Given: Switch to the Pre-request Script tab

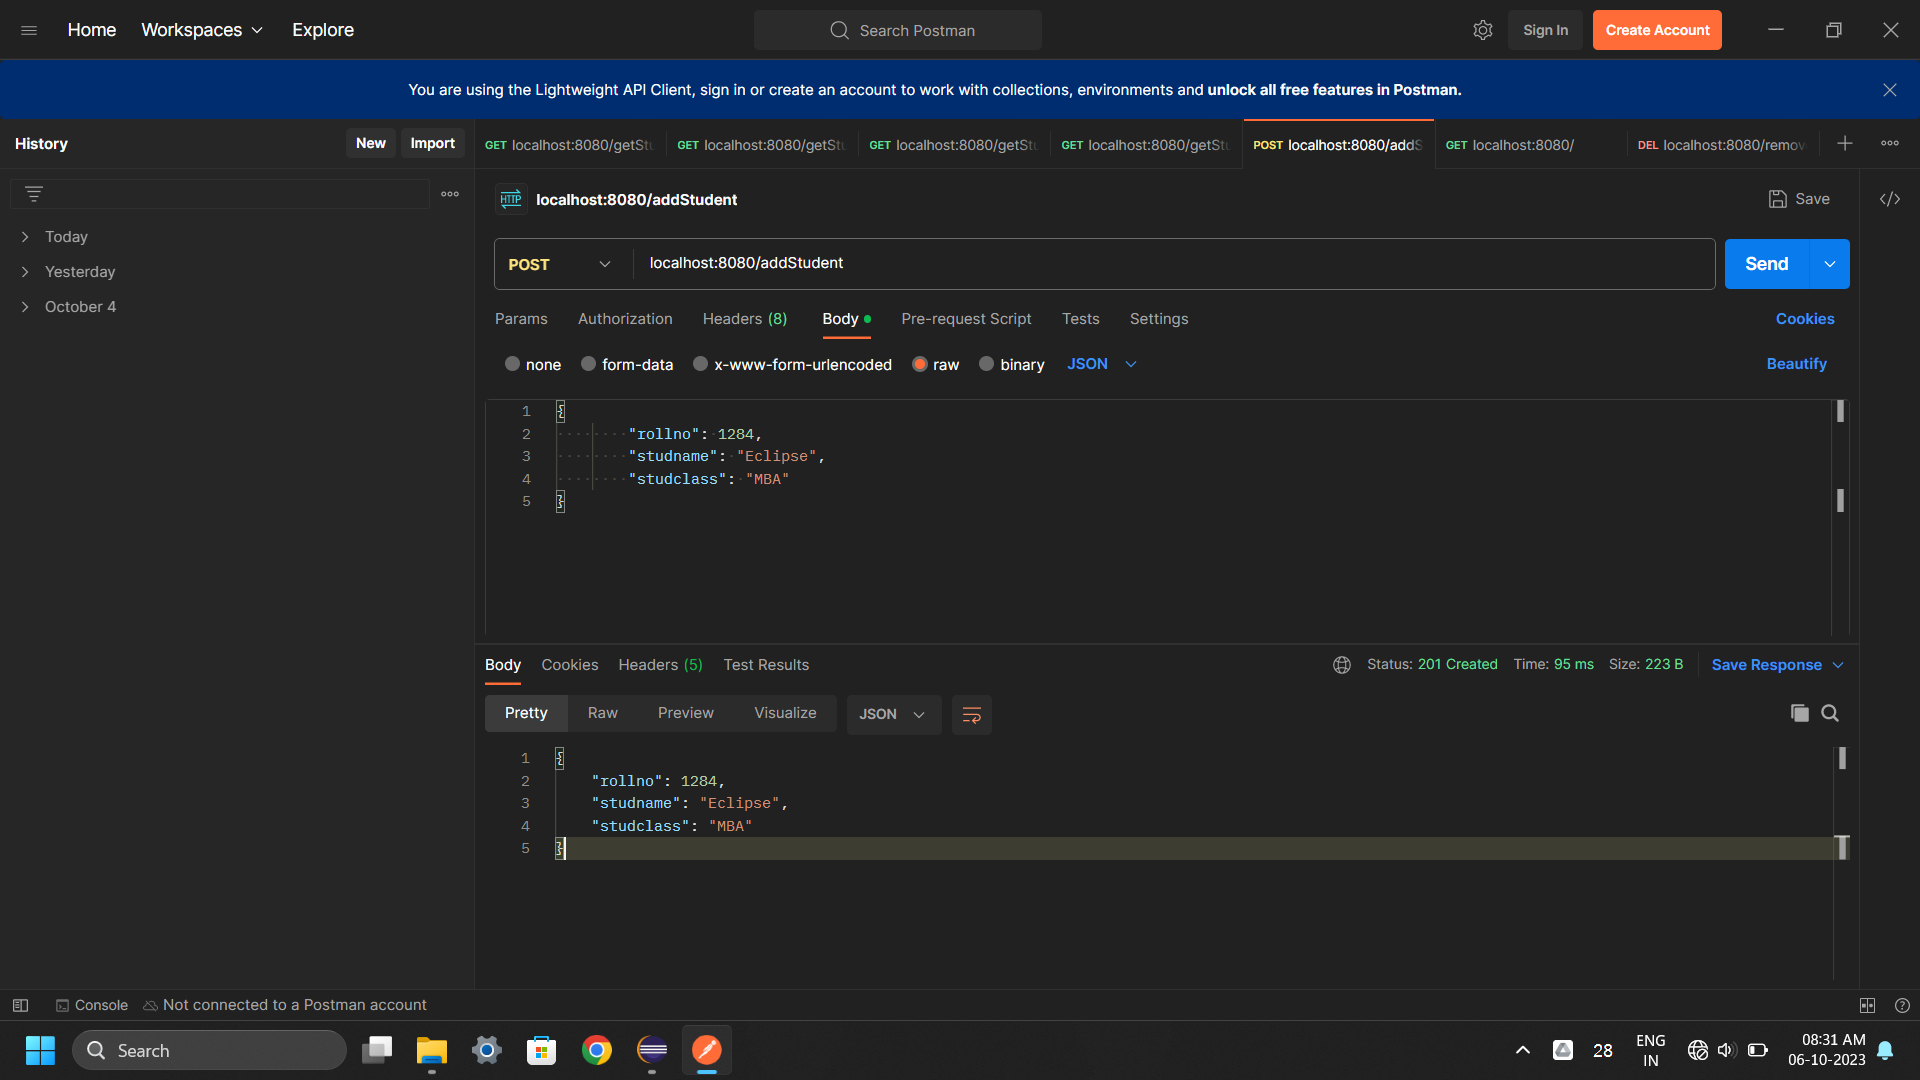Looking at the screenshot, I should tap(965, 319).
